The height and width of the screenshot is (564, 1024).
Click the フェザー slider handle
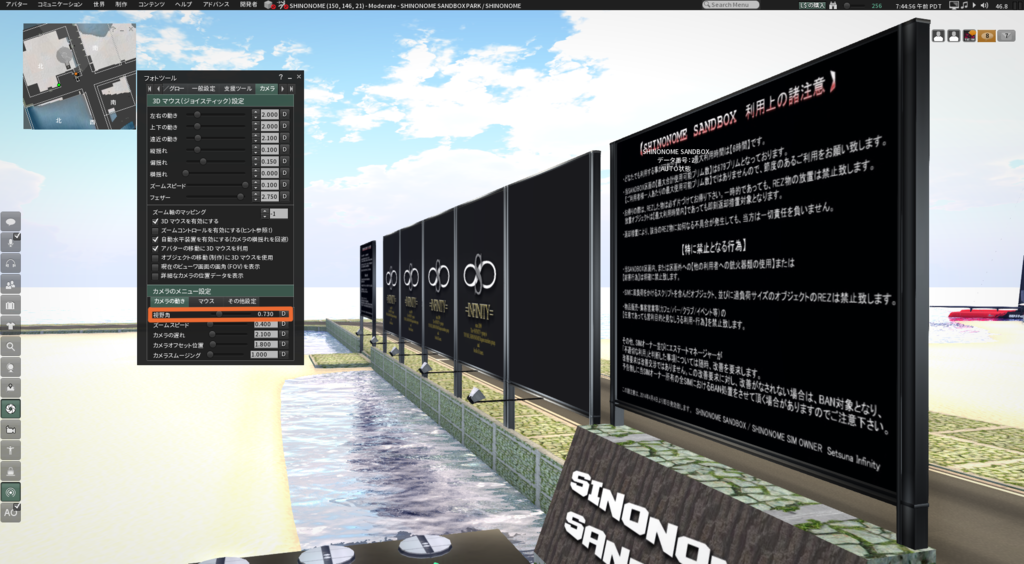click(x=240, y=196)
